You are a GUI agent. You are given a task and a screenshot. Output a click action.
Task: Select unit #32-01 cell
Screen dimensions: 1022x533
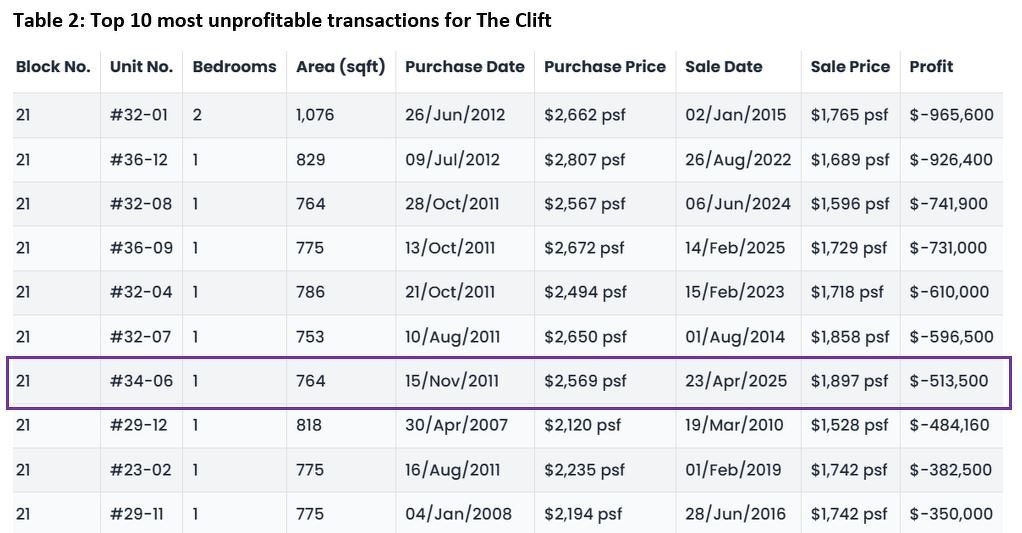point(139,115)
